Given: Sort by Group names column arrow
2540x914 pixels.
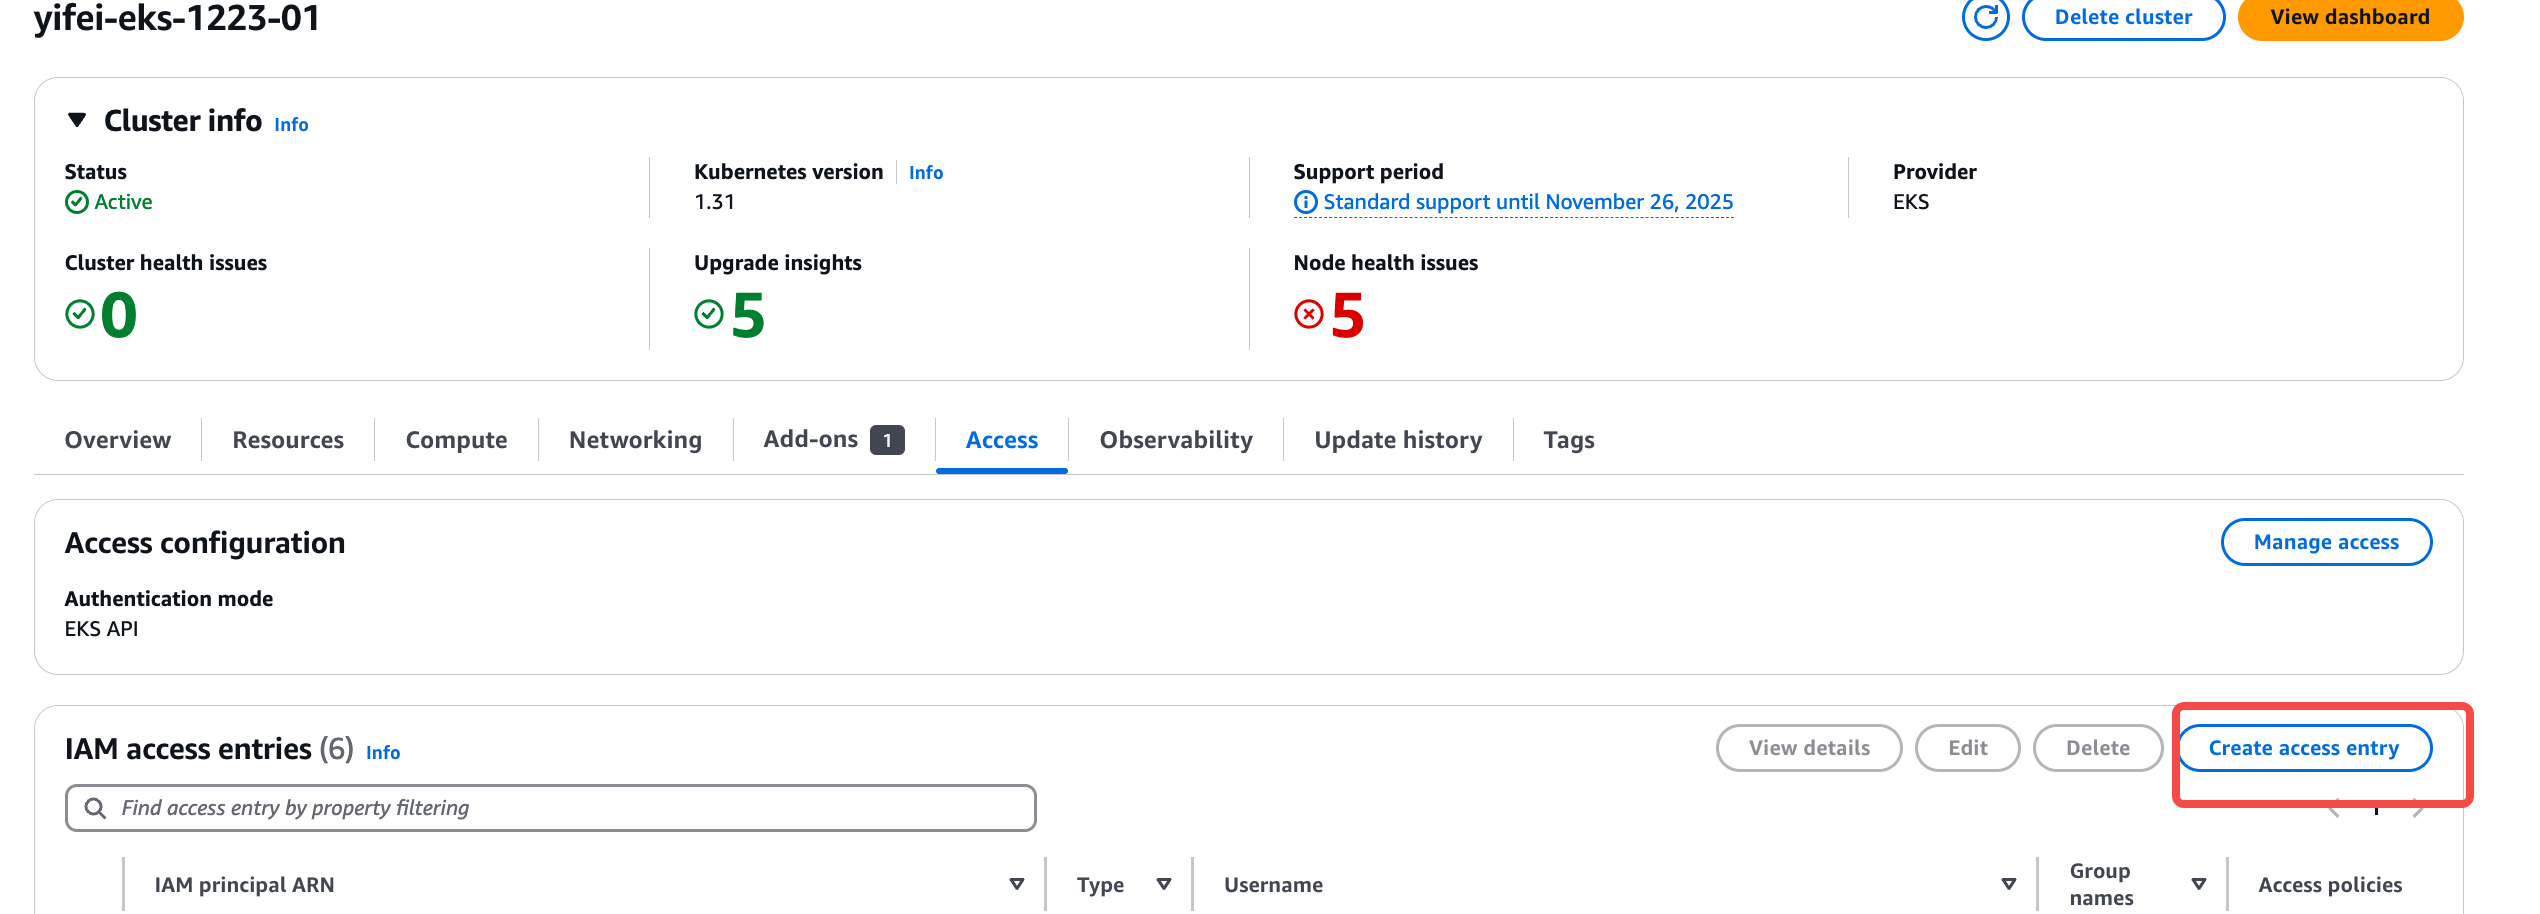Looking at the screenshot, I should click(2199, 884).
